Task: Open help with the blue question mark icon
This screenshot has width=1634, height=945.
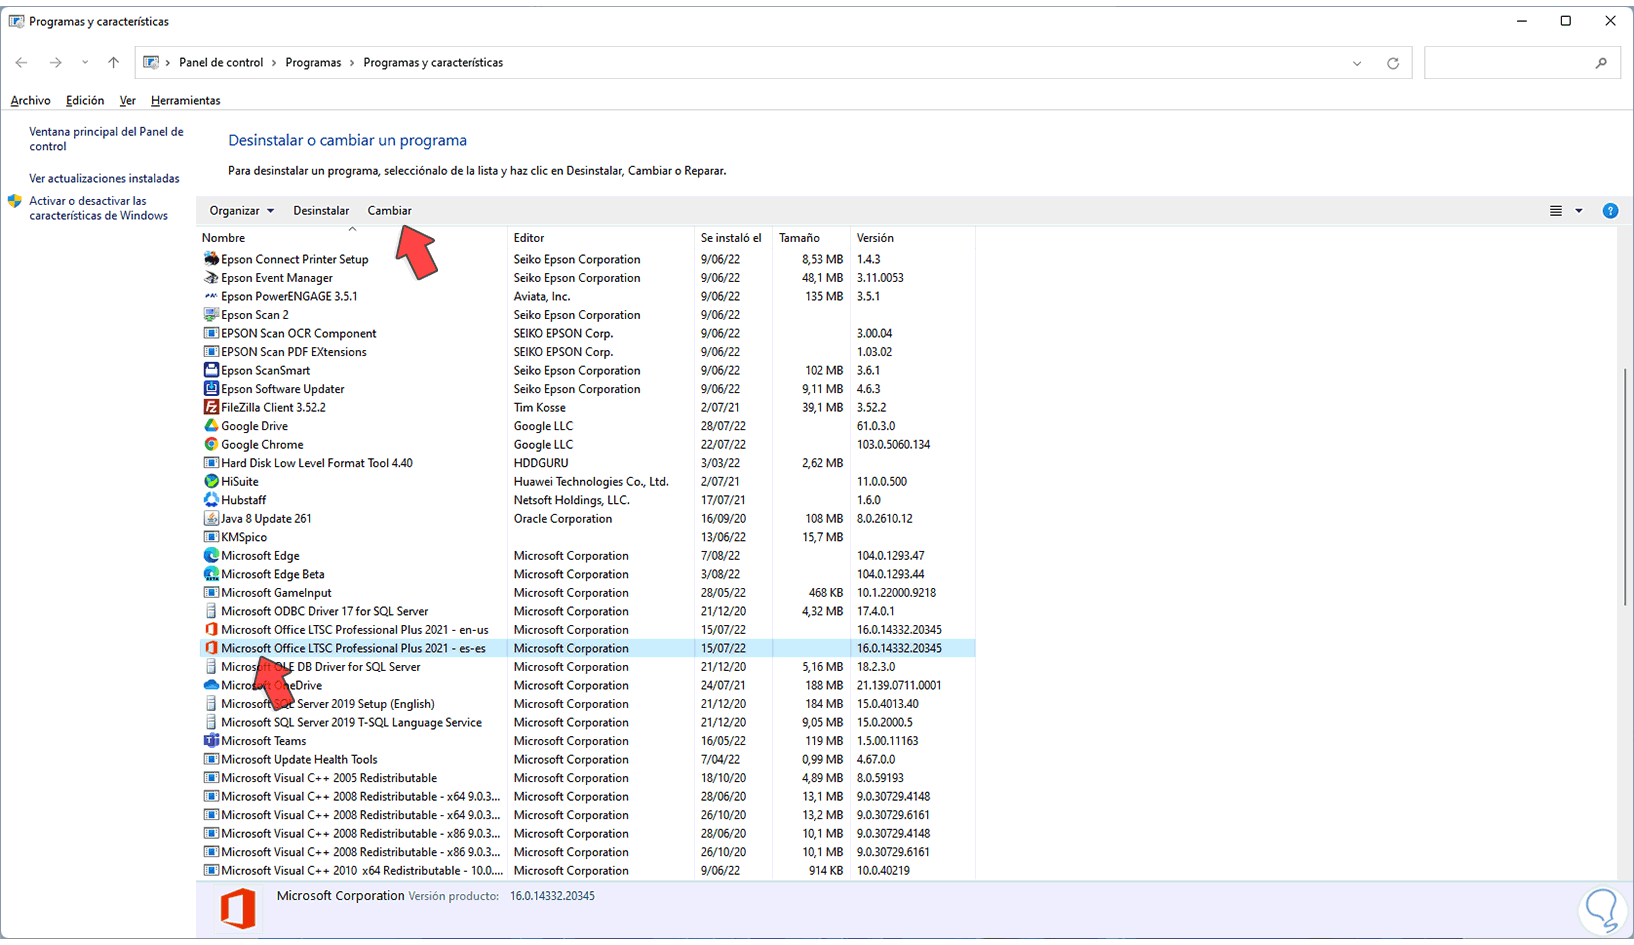Action: click(1610, 211)
